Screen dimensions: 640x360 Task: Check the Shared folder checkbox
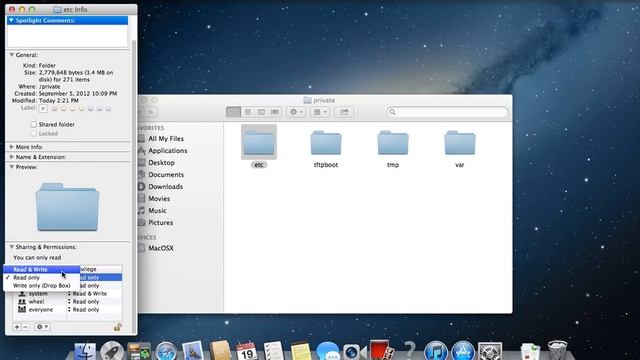click(33, 124)
